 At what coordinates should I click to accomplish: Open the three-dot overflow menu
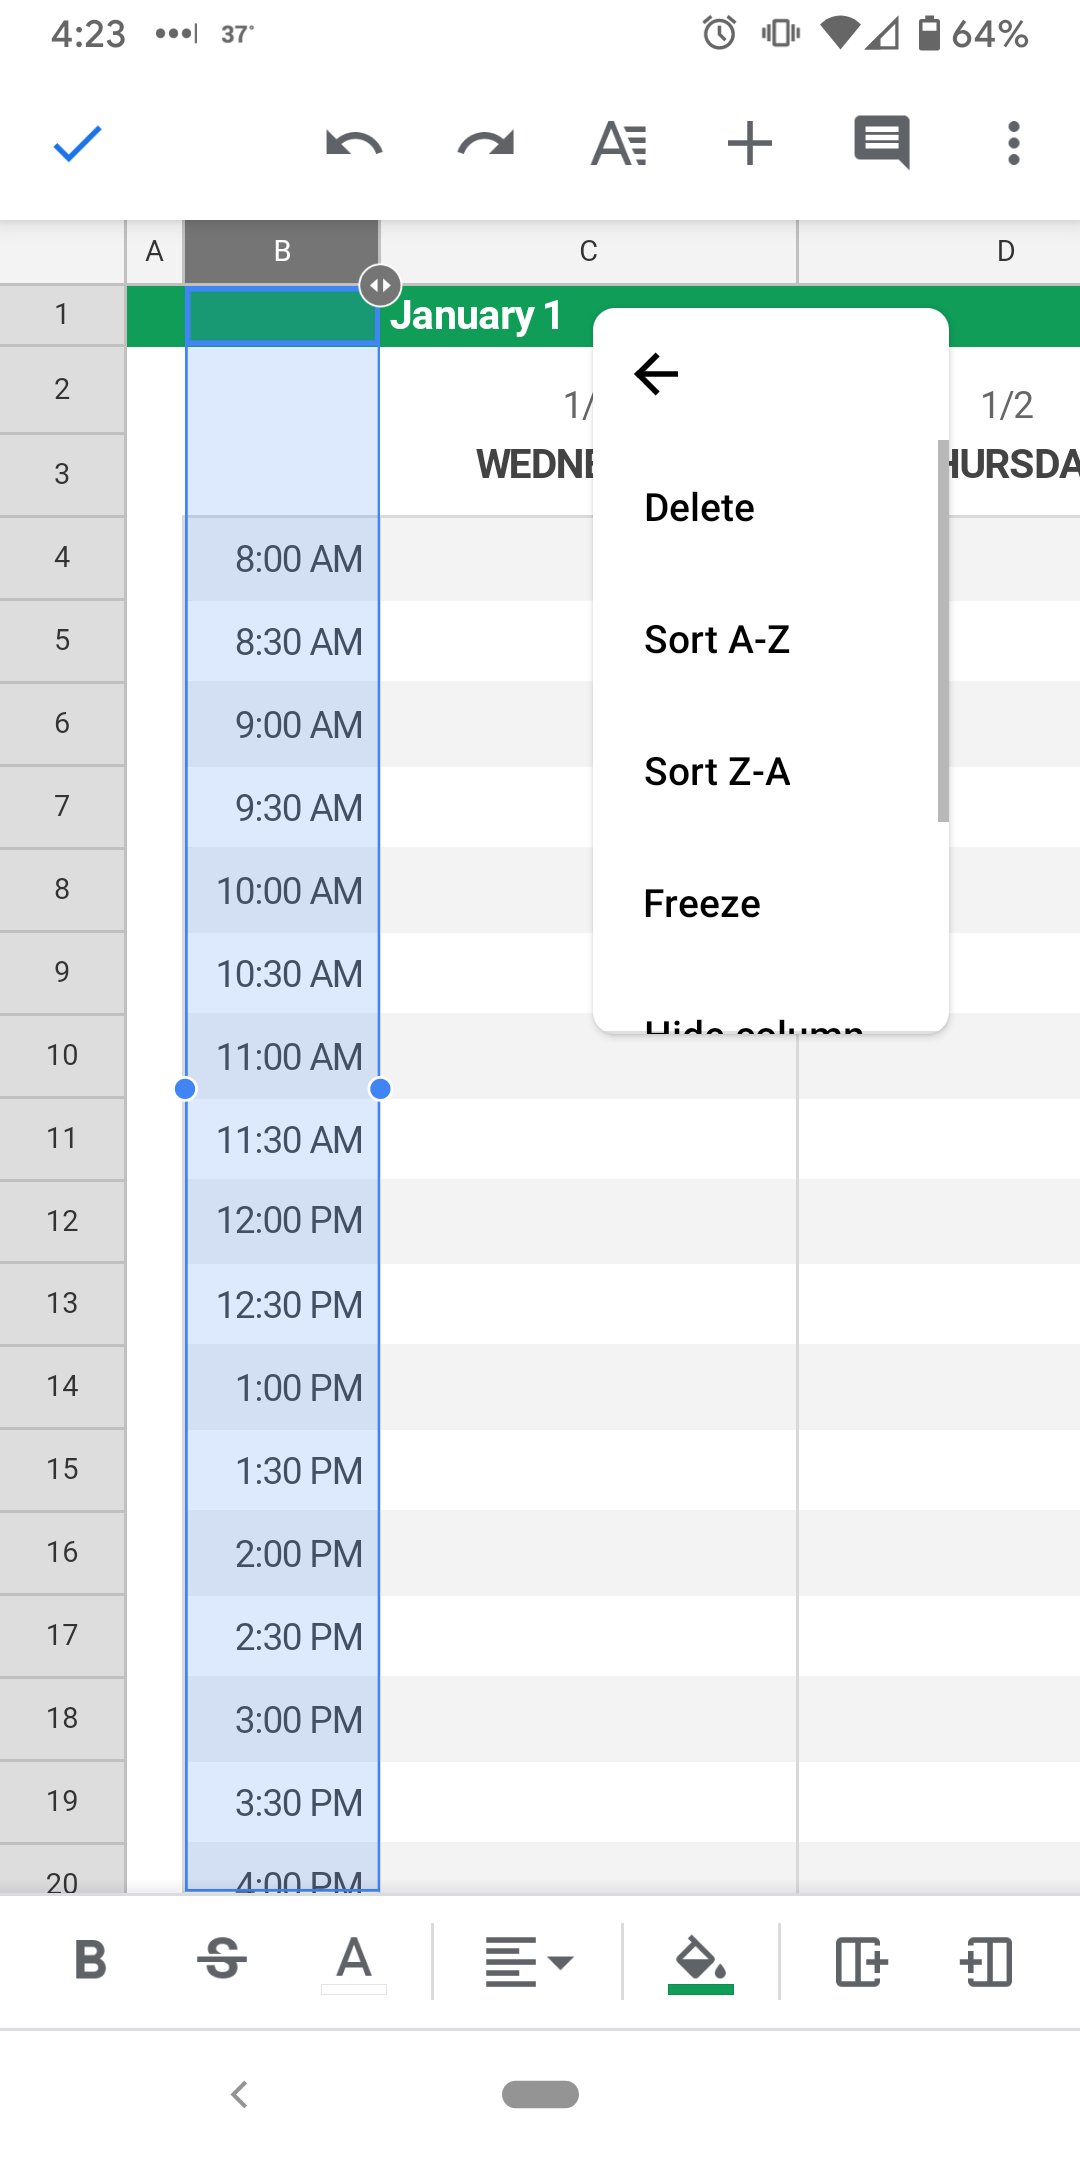click(1013, 144)
